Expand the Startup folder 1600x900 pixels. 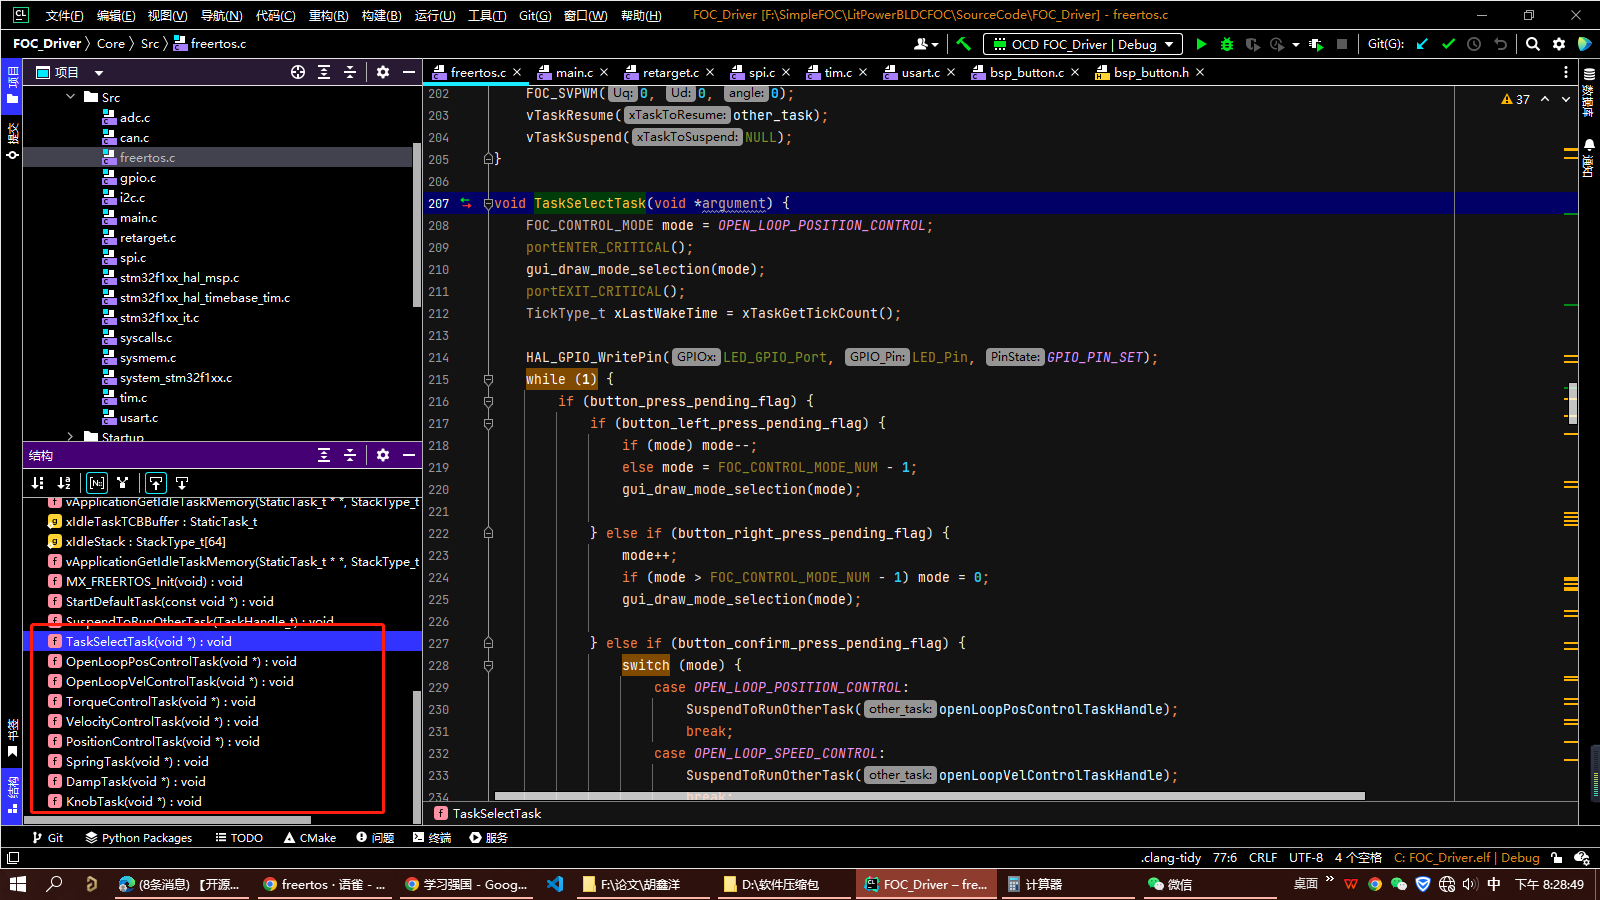(70, 437)
